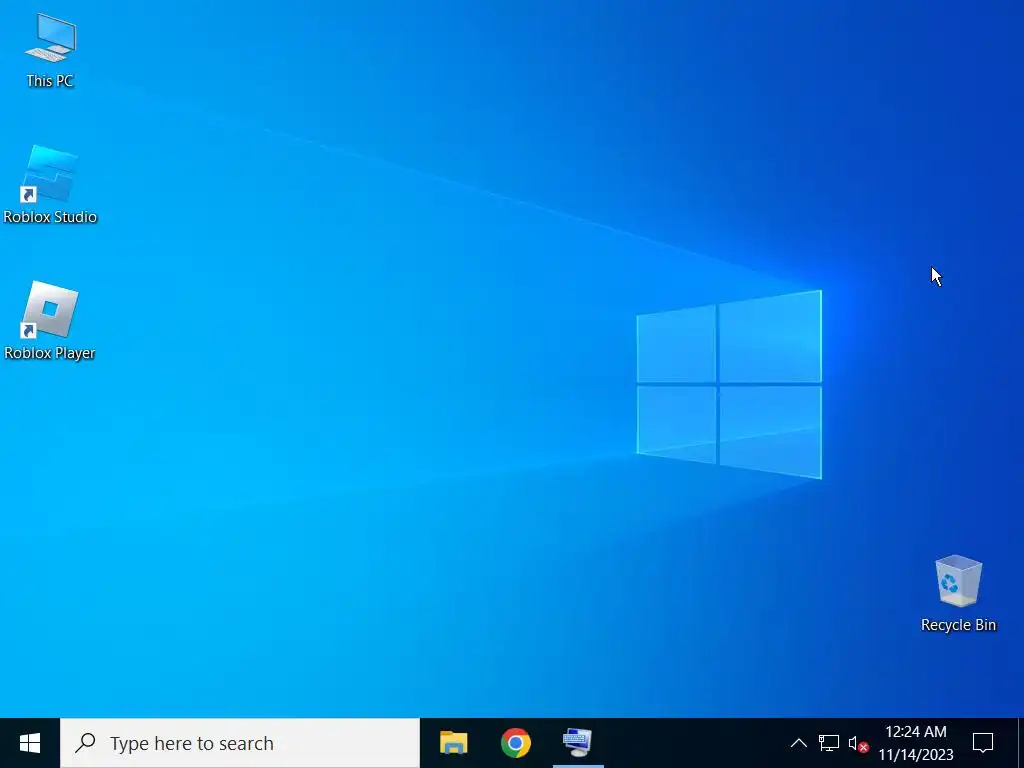Open the Windows Start menu
The width and height of the screenshot is (1024, 768).
(x=30, y=743)
